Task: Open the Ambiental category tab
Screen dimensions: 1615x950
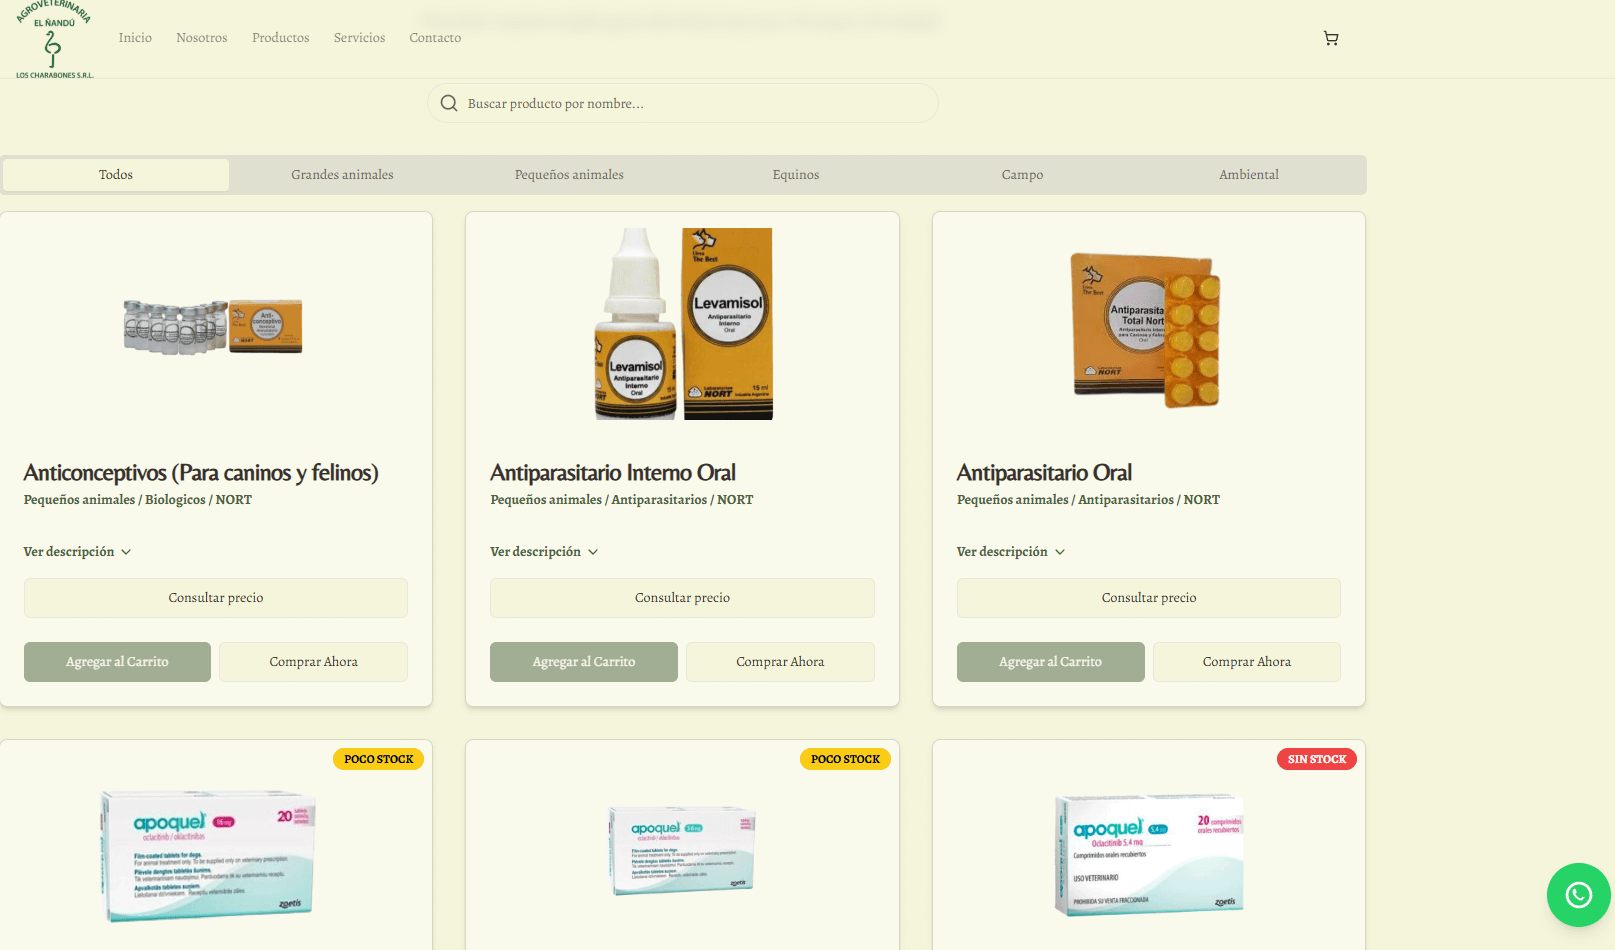Action: click(1248, 175)
